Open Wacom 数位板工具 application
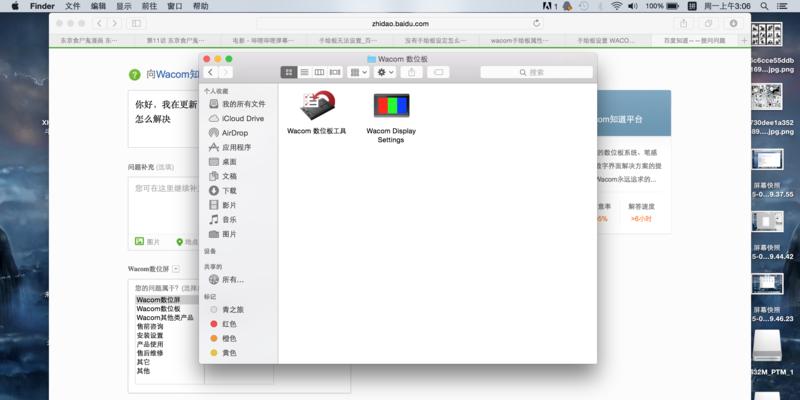The height and width of the screenshot is (400, 800). click(x=317, y=113)
